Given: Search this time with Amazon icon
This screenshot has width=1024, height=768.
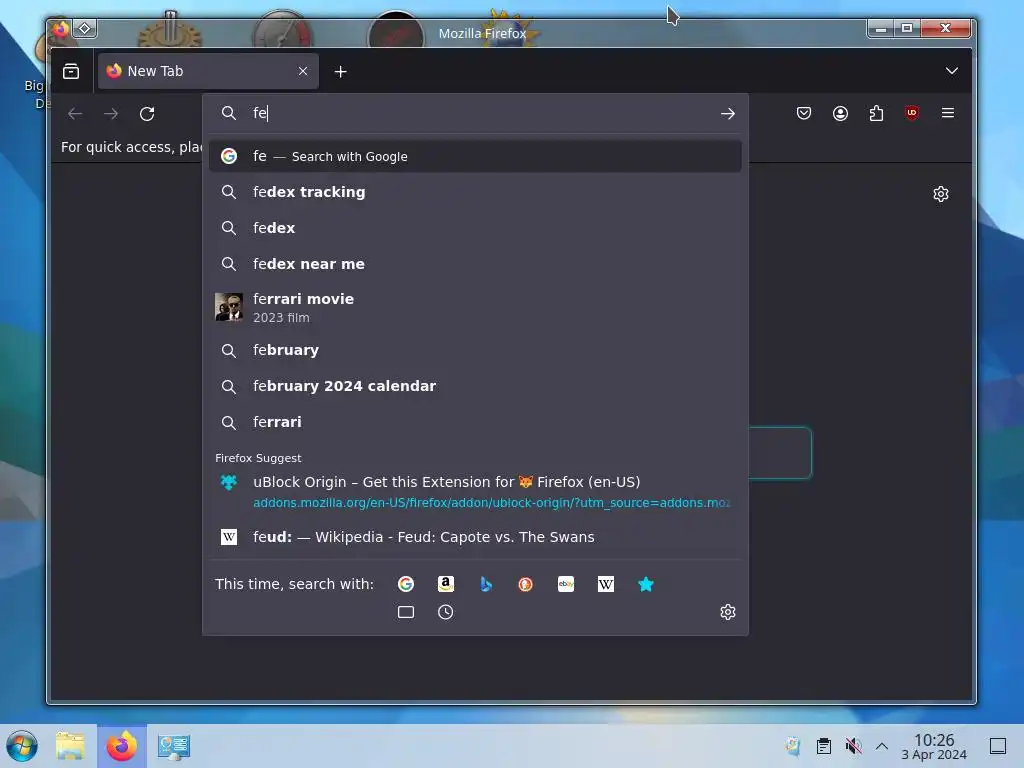Looking at the screenshot, I should (445, 584).
